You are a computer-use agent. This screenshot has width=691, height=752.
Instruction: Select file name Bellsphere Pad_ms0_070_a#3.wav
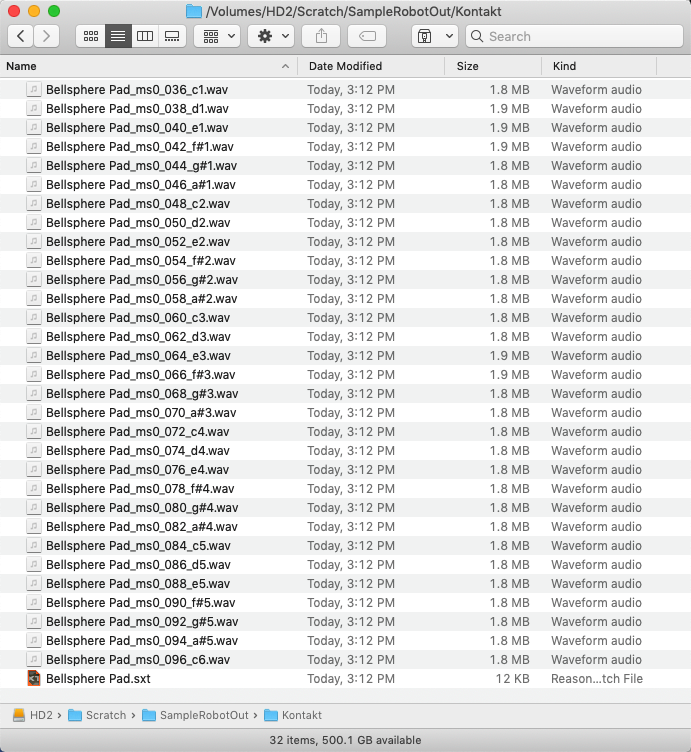(141, 413)
